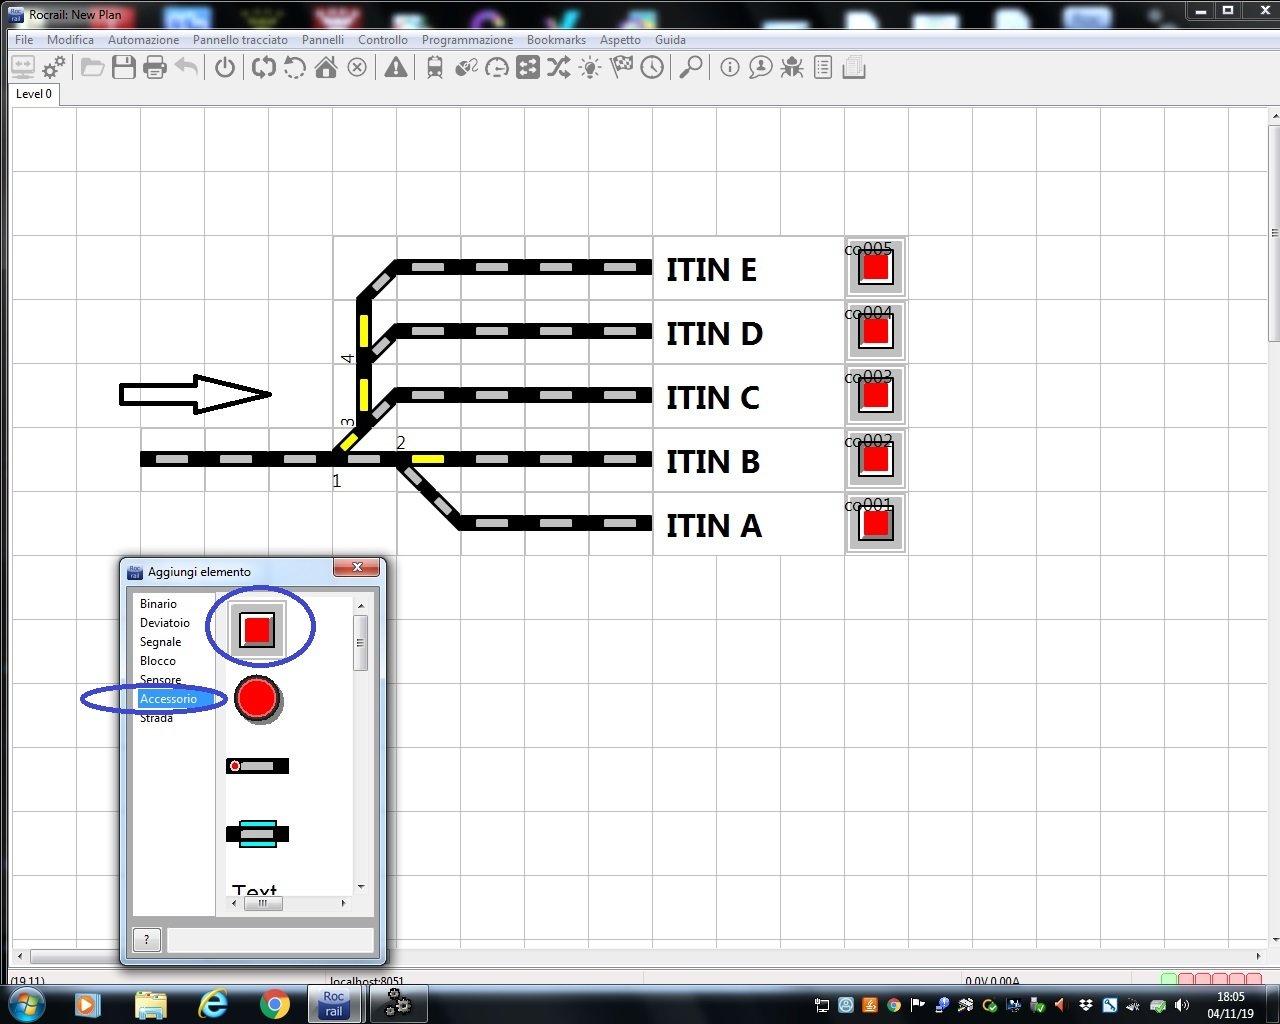Toggle the co001 switch beside ITIN A
Viewport: 1280px width, 1024px height.
click(x=876, y=524)
